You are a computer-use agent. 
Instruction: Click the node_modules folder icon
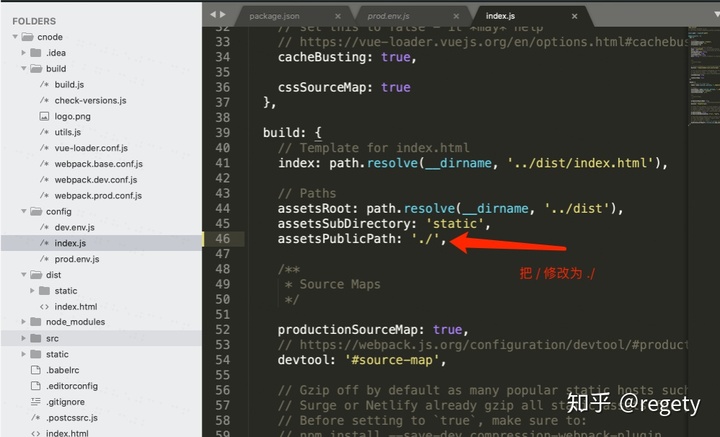coord(36,322)
